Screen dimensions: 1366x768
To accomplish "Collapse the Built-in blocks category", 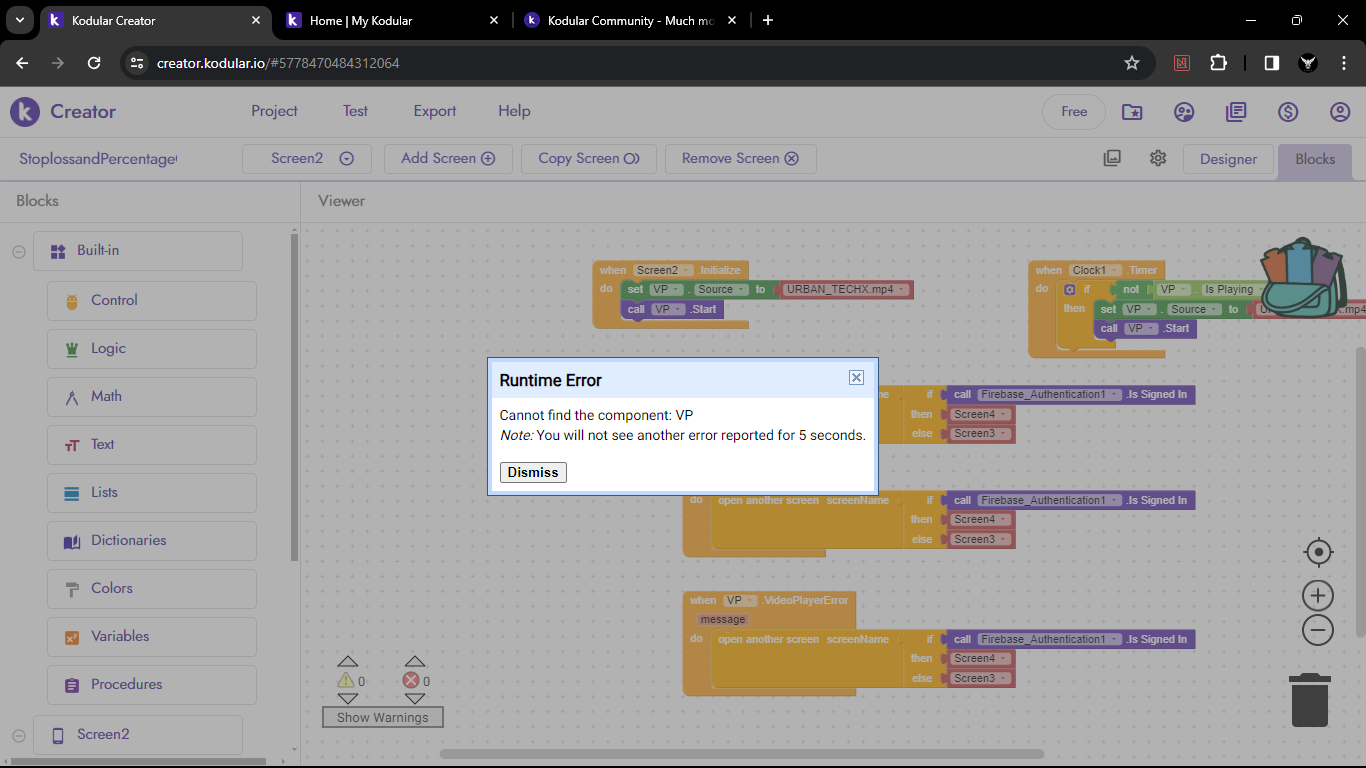I will pyautogui.click(x=19, y=252).
